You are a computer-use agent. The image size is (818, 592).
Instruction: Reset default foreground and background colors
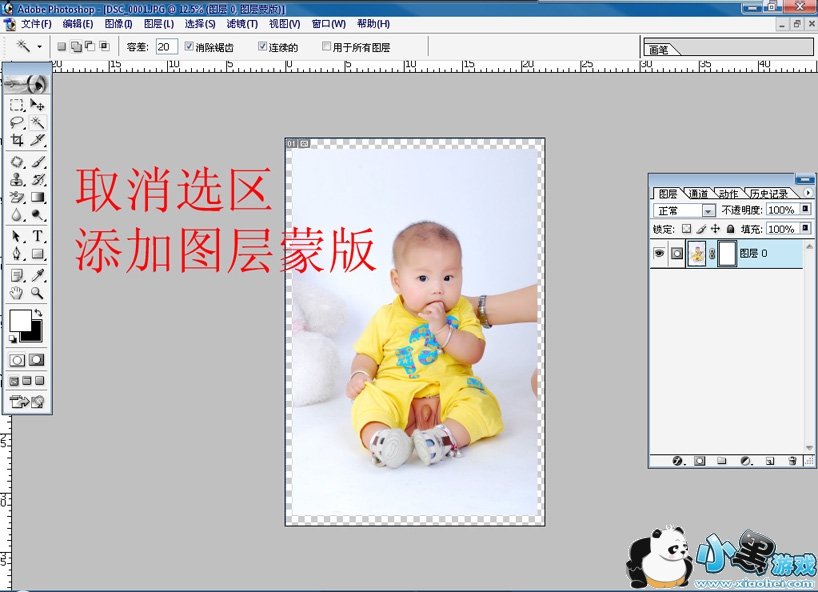click(13, 339)
